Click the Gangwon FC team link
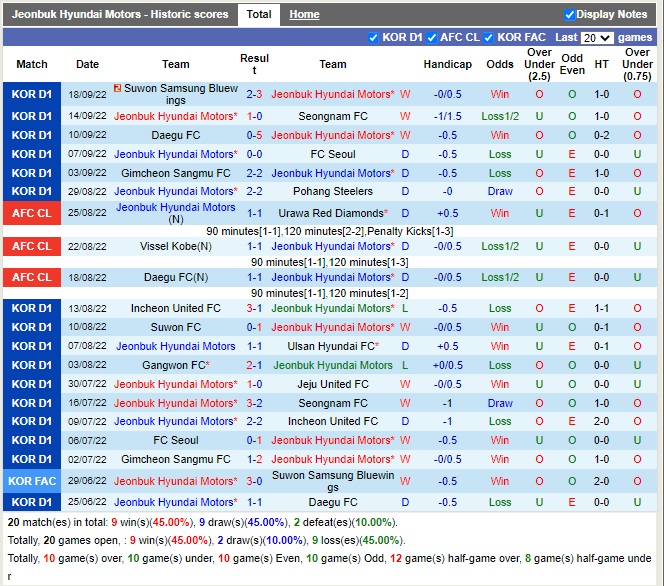The height and width of the screenshot is (586, 664). [x=173, y=366]
